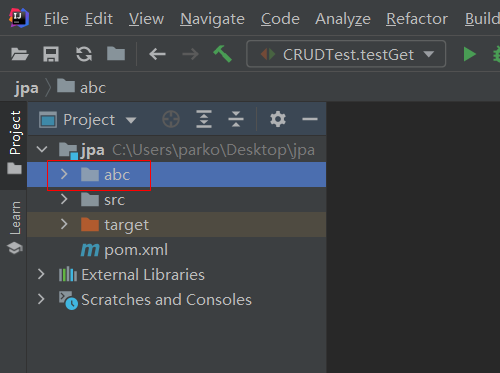
Task: Click the Expand All icon in Project panel
Action: click(x=204, y=119)
